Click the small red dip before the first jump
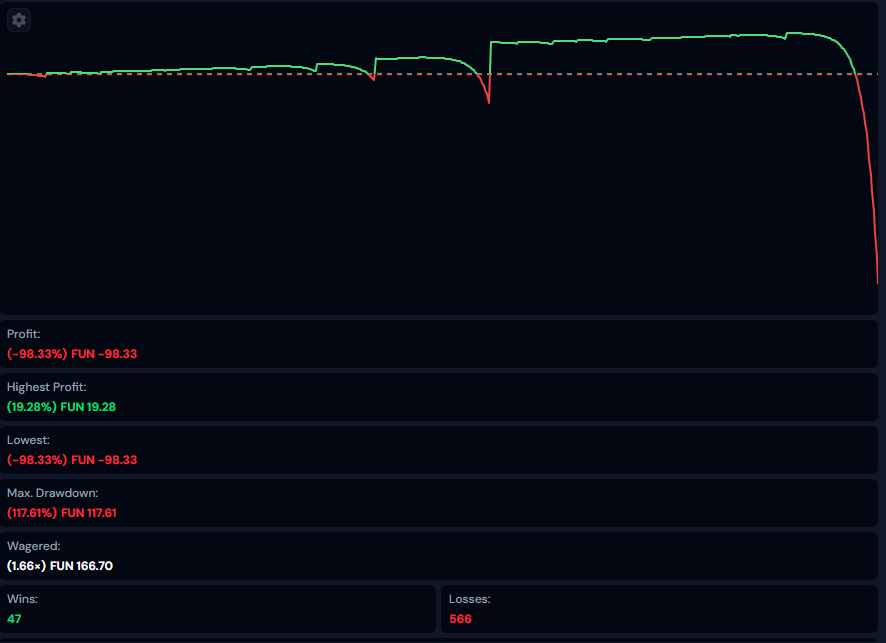The height and width of the screenshot is (643, 886). [372, 79]
